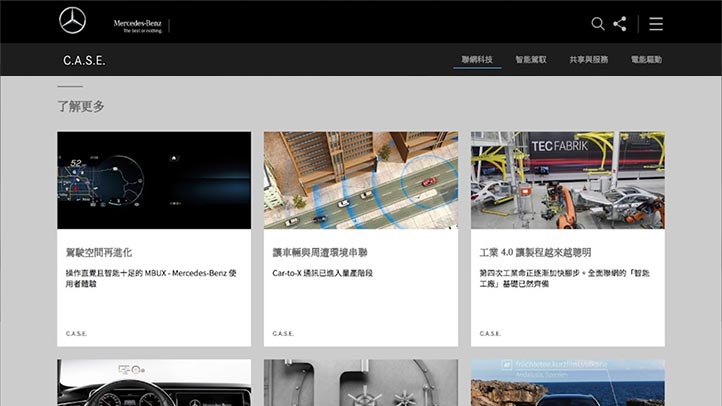Click the Mercedes-Benz star logo
This screenshot has width=722, height=406.
point(72,21)
